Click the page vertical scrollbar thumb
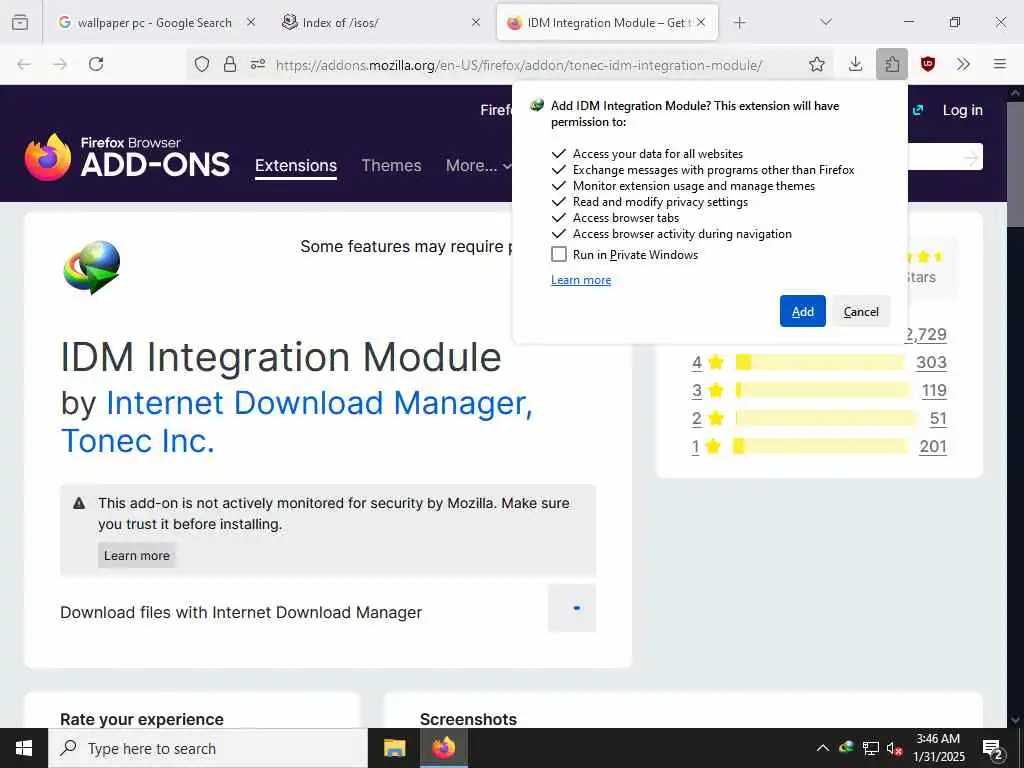 [x=1016, y=163]
